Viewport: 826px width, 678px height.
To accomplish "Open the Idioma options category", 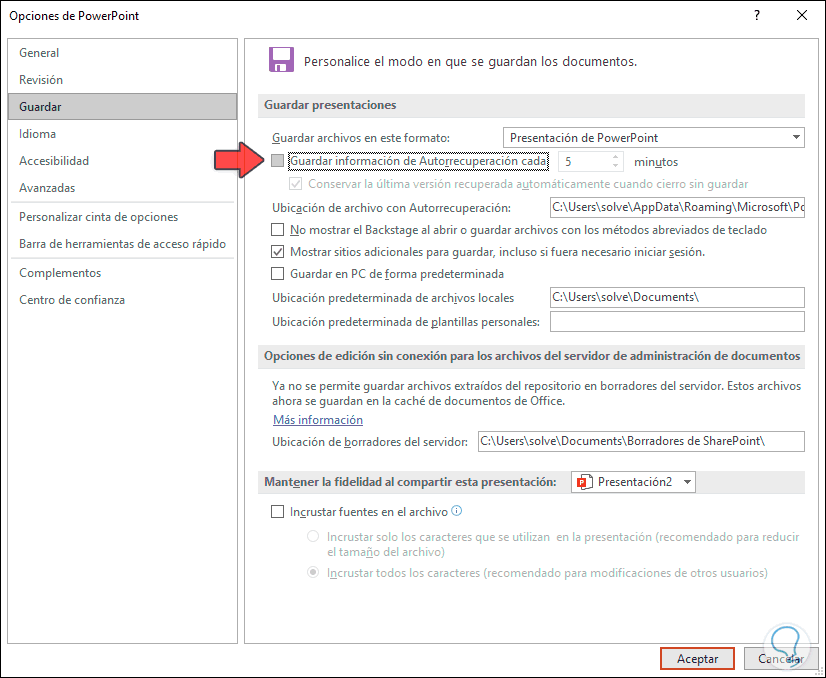I will tap(123, 134).
